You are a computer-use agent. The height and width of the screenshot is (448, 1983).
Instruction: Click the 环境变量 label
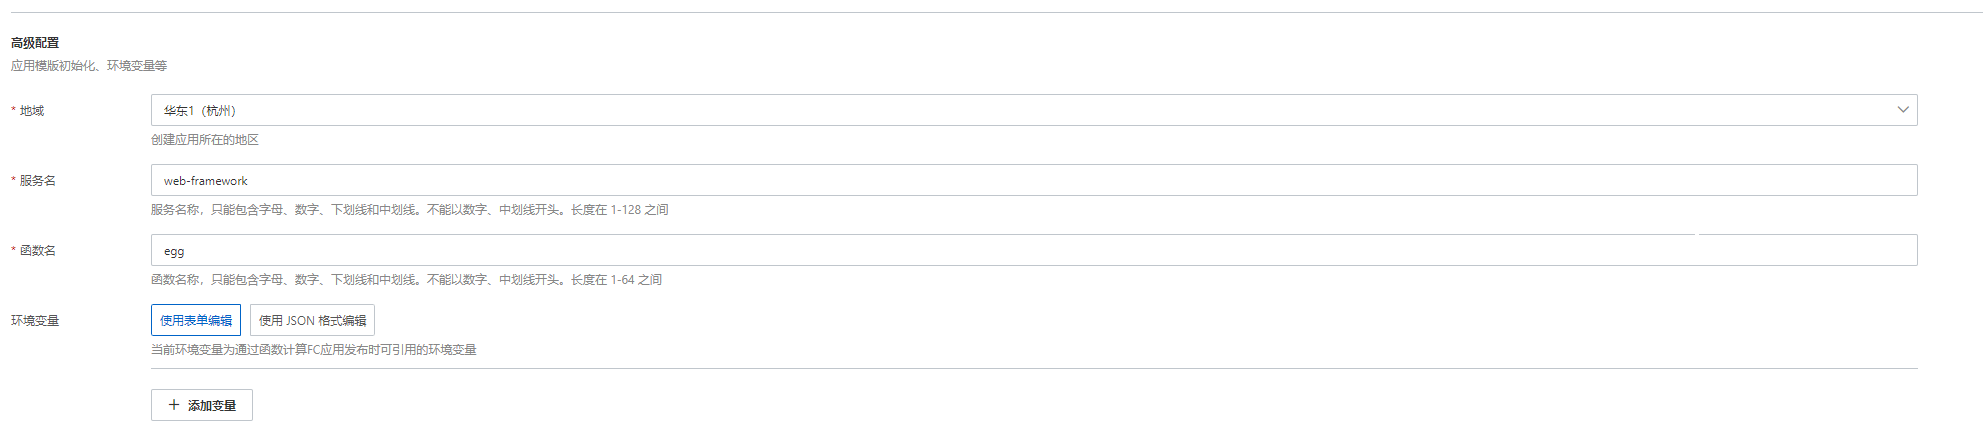pos(35,321)
